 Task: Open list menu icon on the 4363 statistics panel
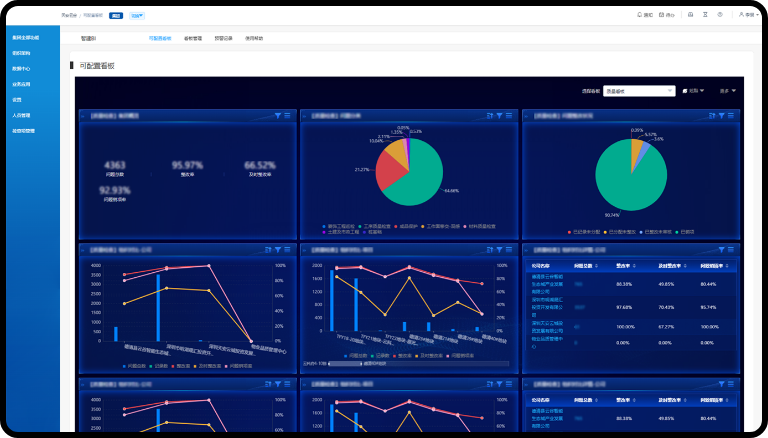[288, 116]
